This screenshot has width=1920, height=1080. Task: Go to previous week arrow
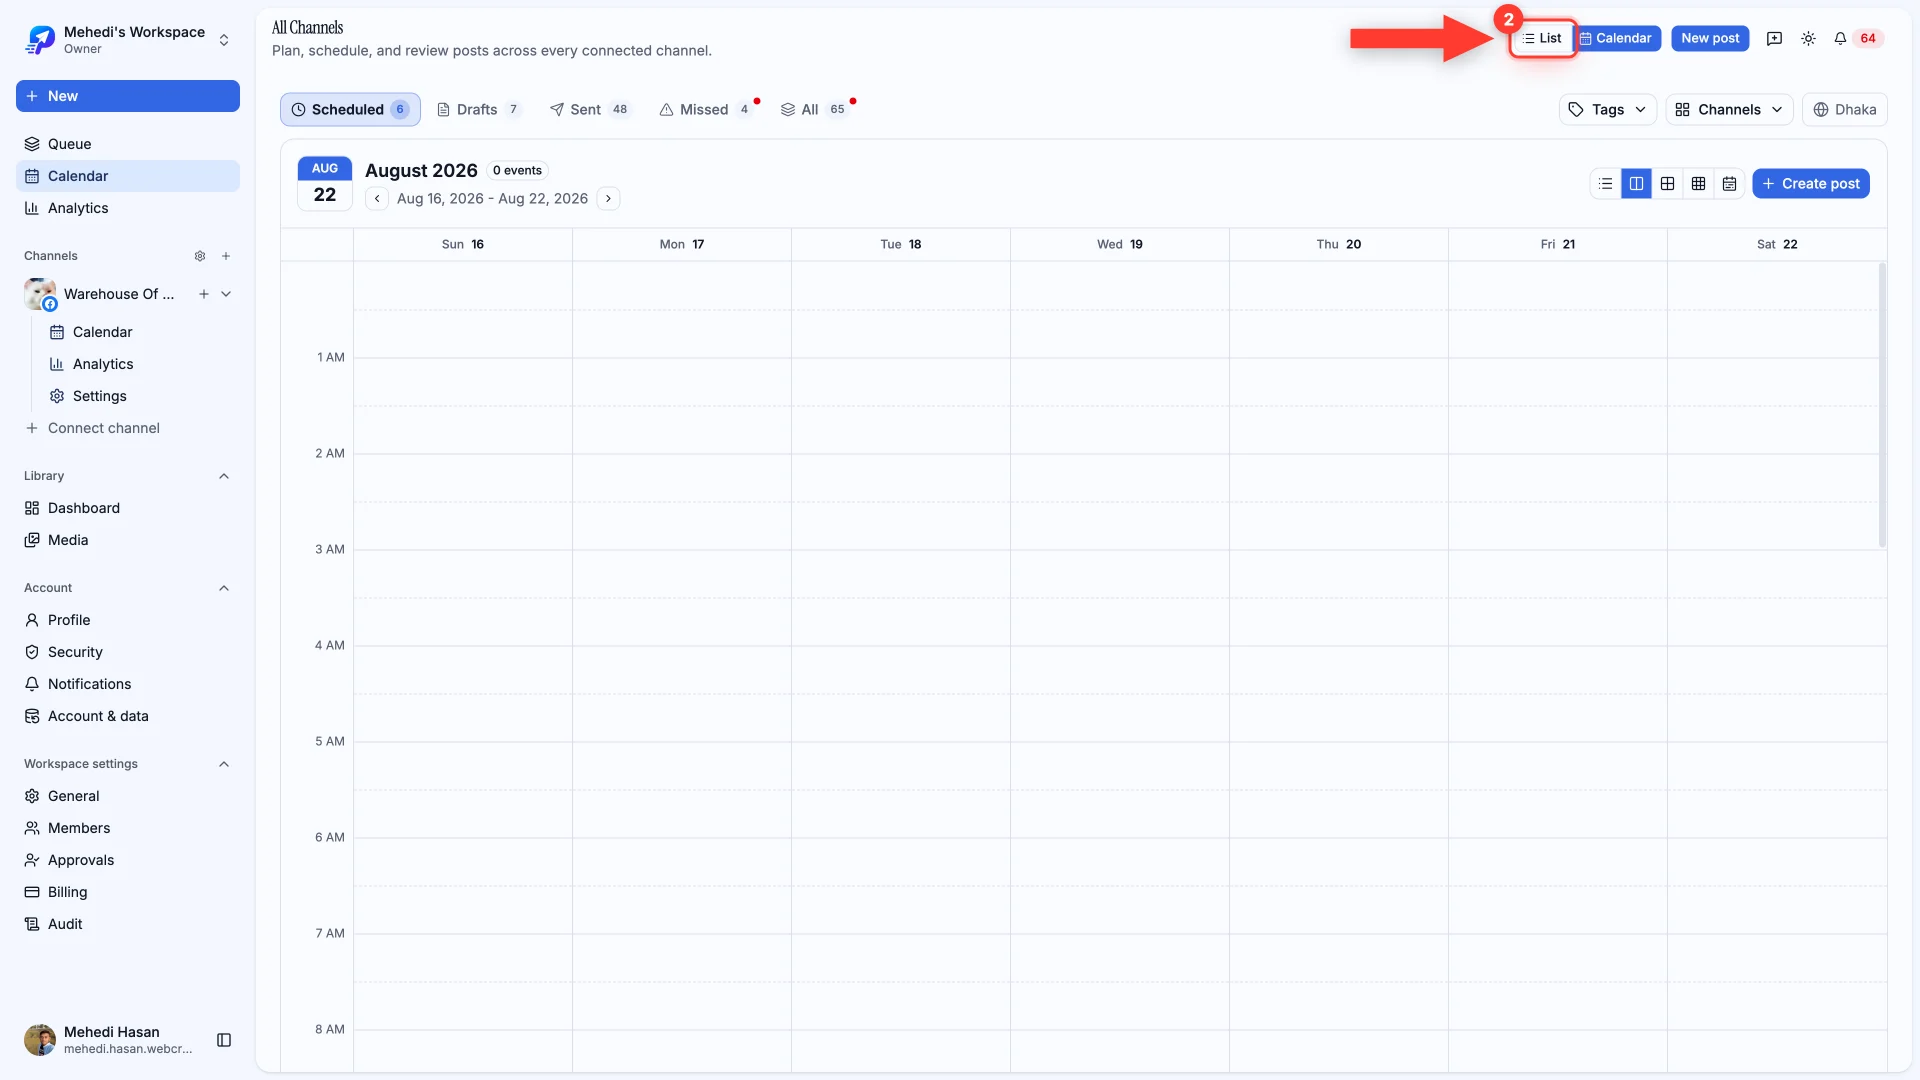click(x=377, y=199)
